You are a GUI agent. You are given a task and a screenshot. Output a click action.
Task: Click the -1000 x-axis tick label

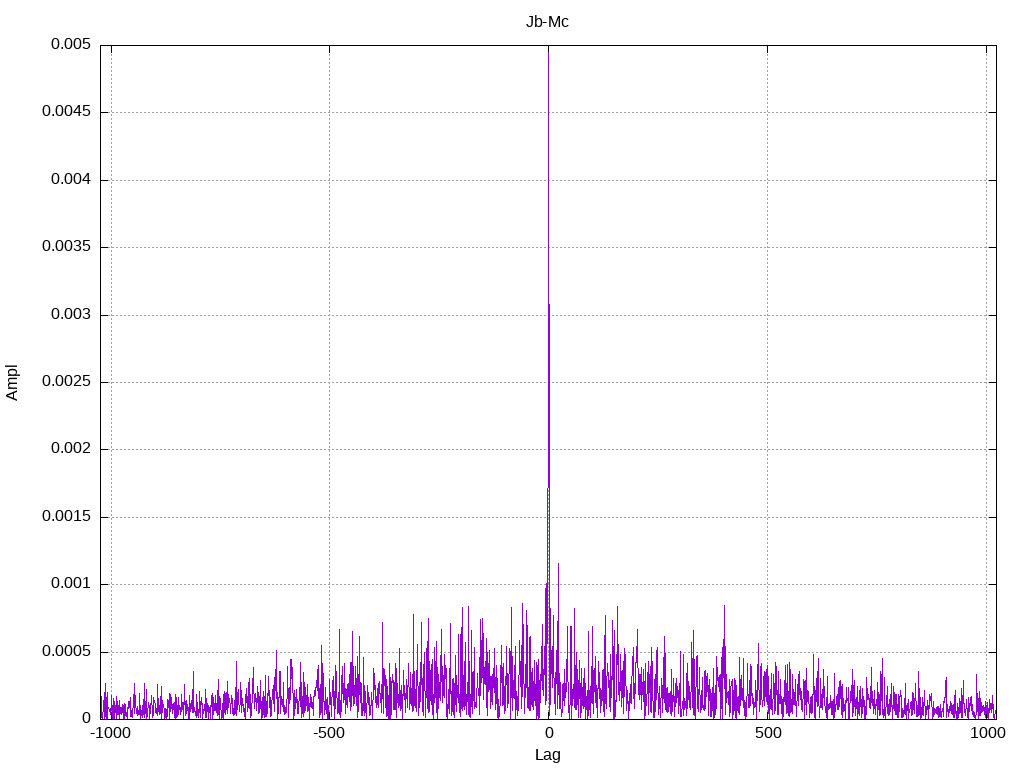click(x=110, y=734)
